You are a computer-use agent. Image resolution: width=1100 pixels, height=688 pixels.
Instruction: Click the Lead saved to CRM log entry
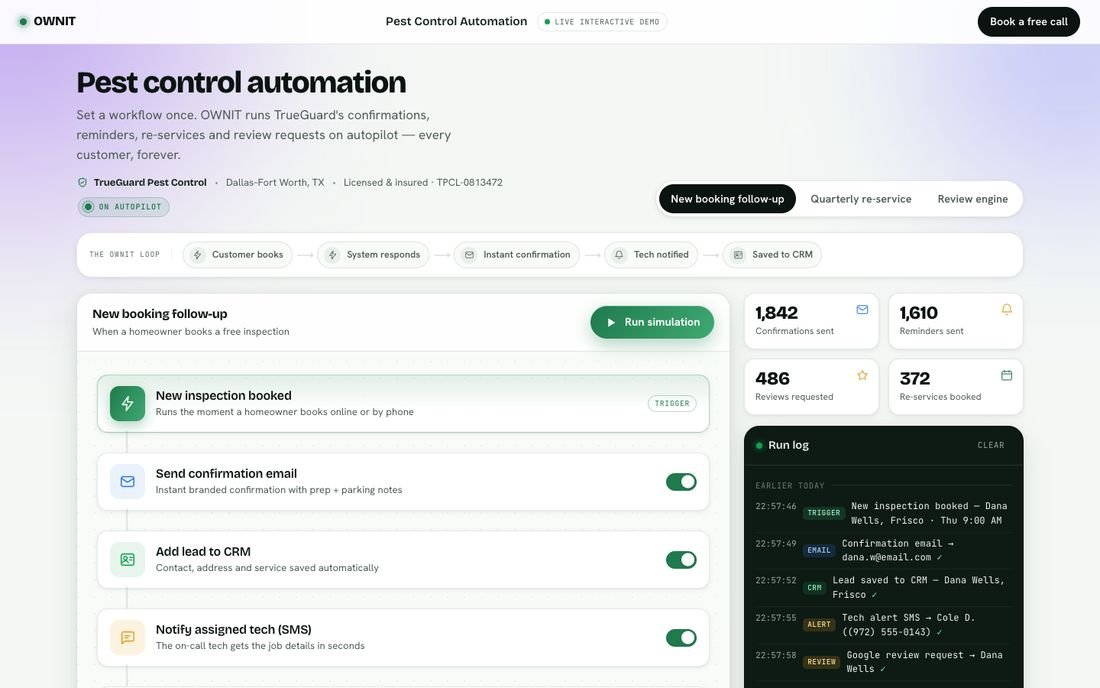point(883,588)
